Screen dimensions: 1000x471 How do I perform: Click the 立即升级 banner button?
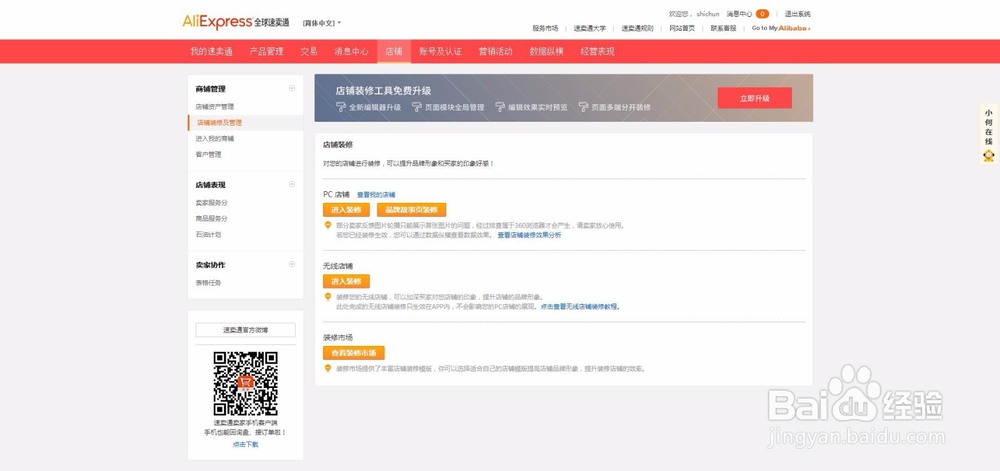click(x=754, y=98)
